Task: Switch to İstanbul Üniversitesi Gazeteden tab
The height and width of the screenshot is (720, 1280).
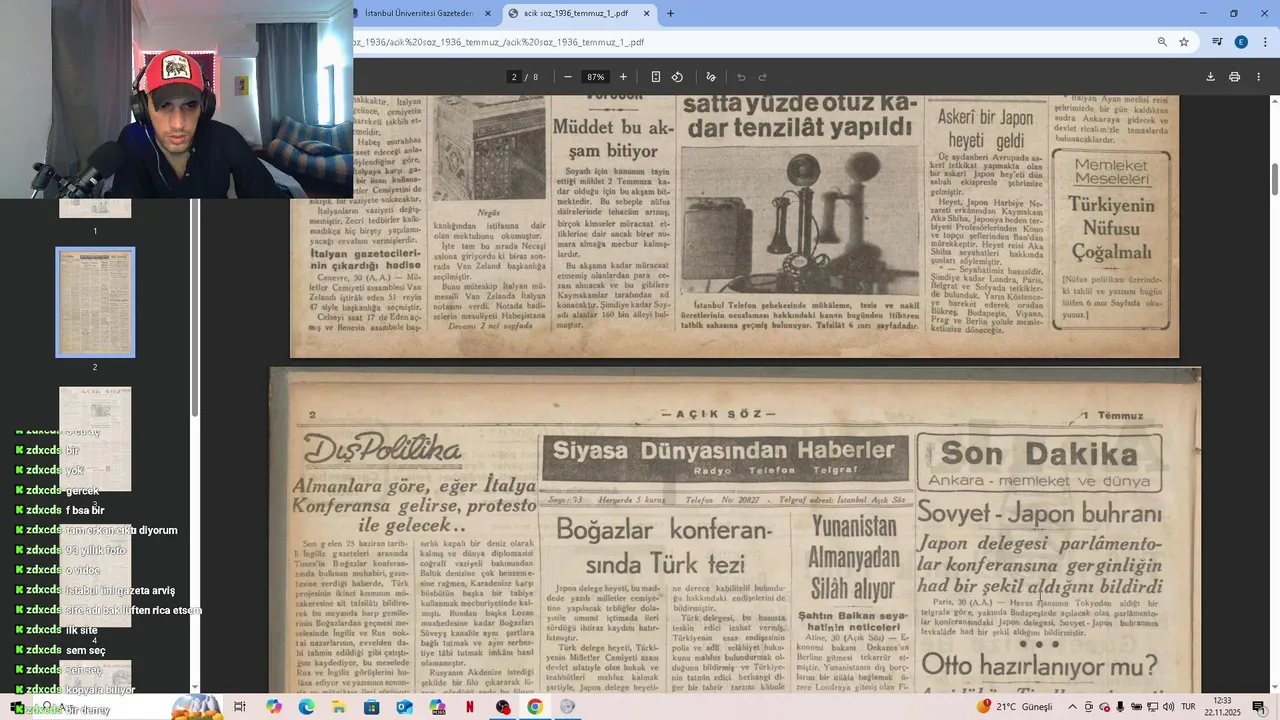Action: click(x=418, y=13)
